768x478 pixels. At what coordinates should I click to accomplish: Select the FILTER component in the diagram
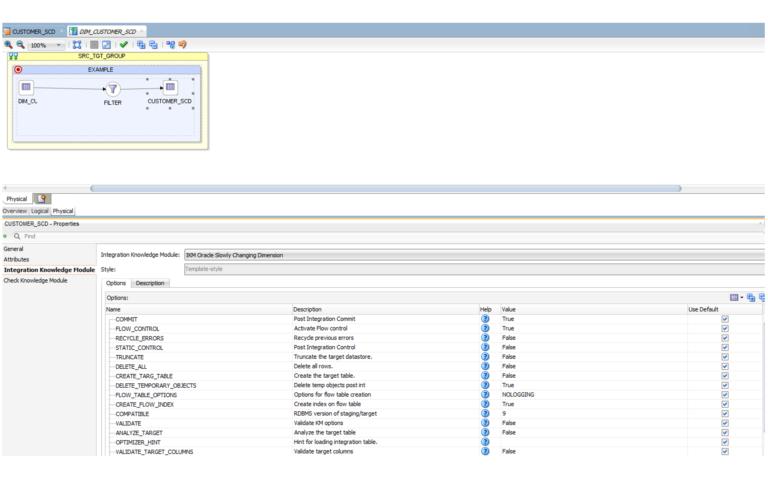113,90
